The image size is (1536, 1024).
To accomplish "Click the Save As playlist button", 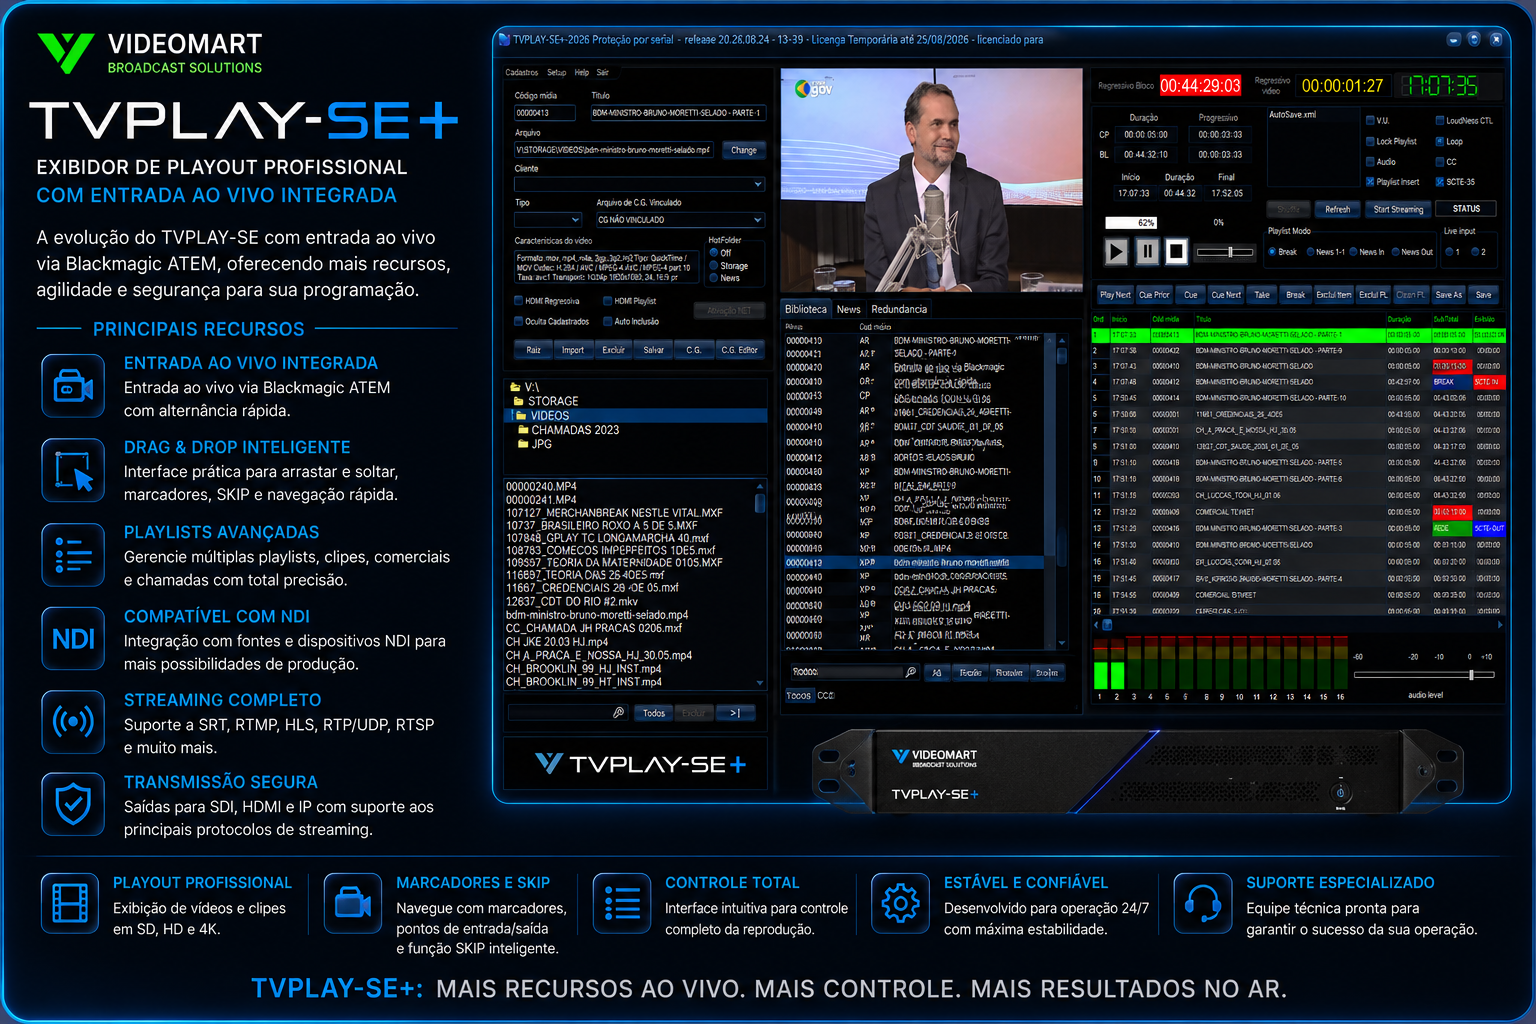I will pos(1449,295).
